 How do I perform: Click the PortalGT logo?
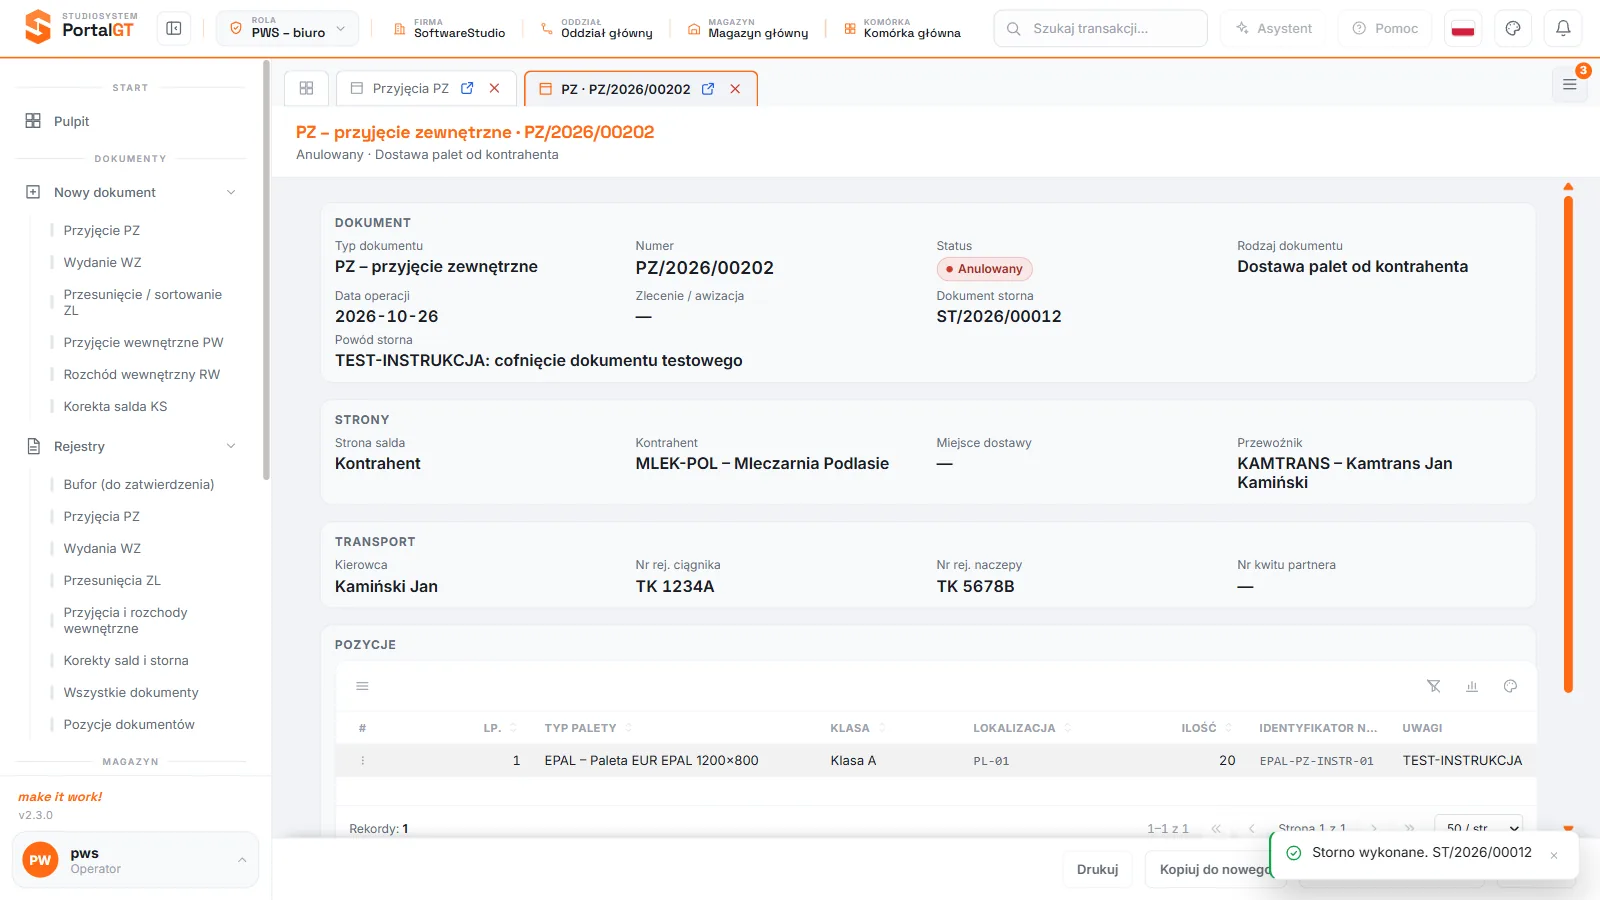(x=81, y=27)
